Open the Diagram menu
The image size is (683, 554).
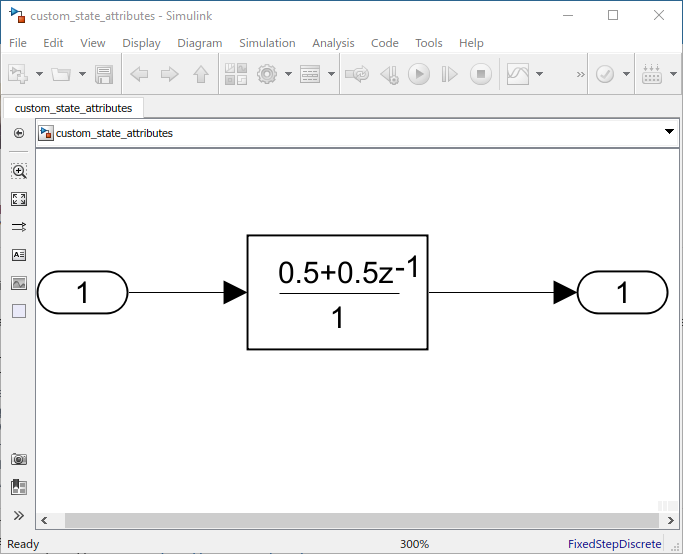tap(199, 43)
